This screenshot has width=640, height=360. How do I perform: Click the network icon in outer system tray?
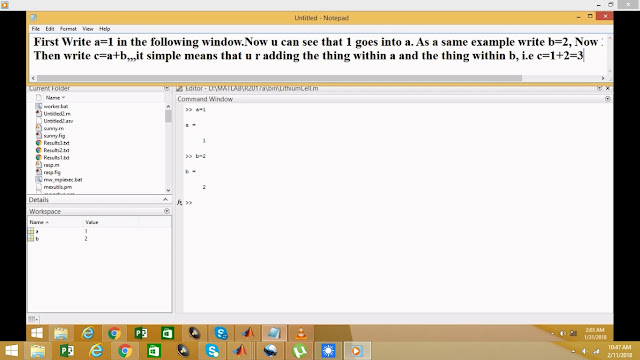point(596,351)
